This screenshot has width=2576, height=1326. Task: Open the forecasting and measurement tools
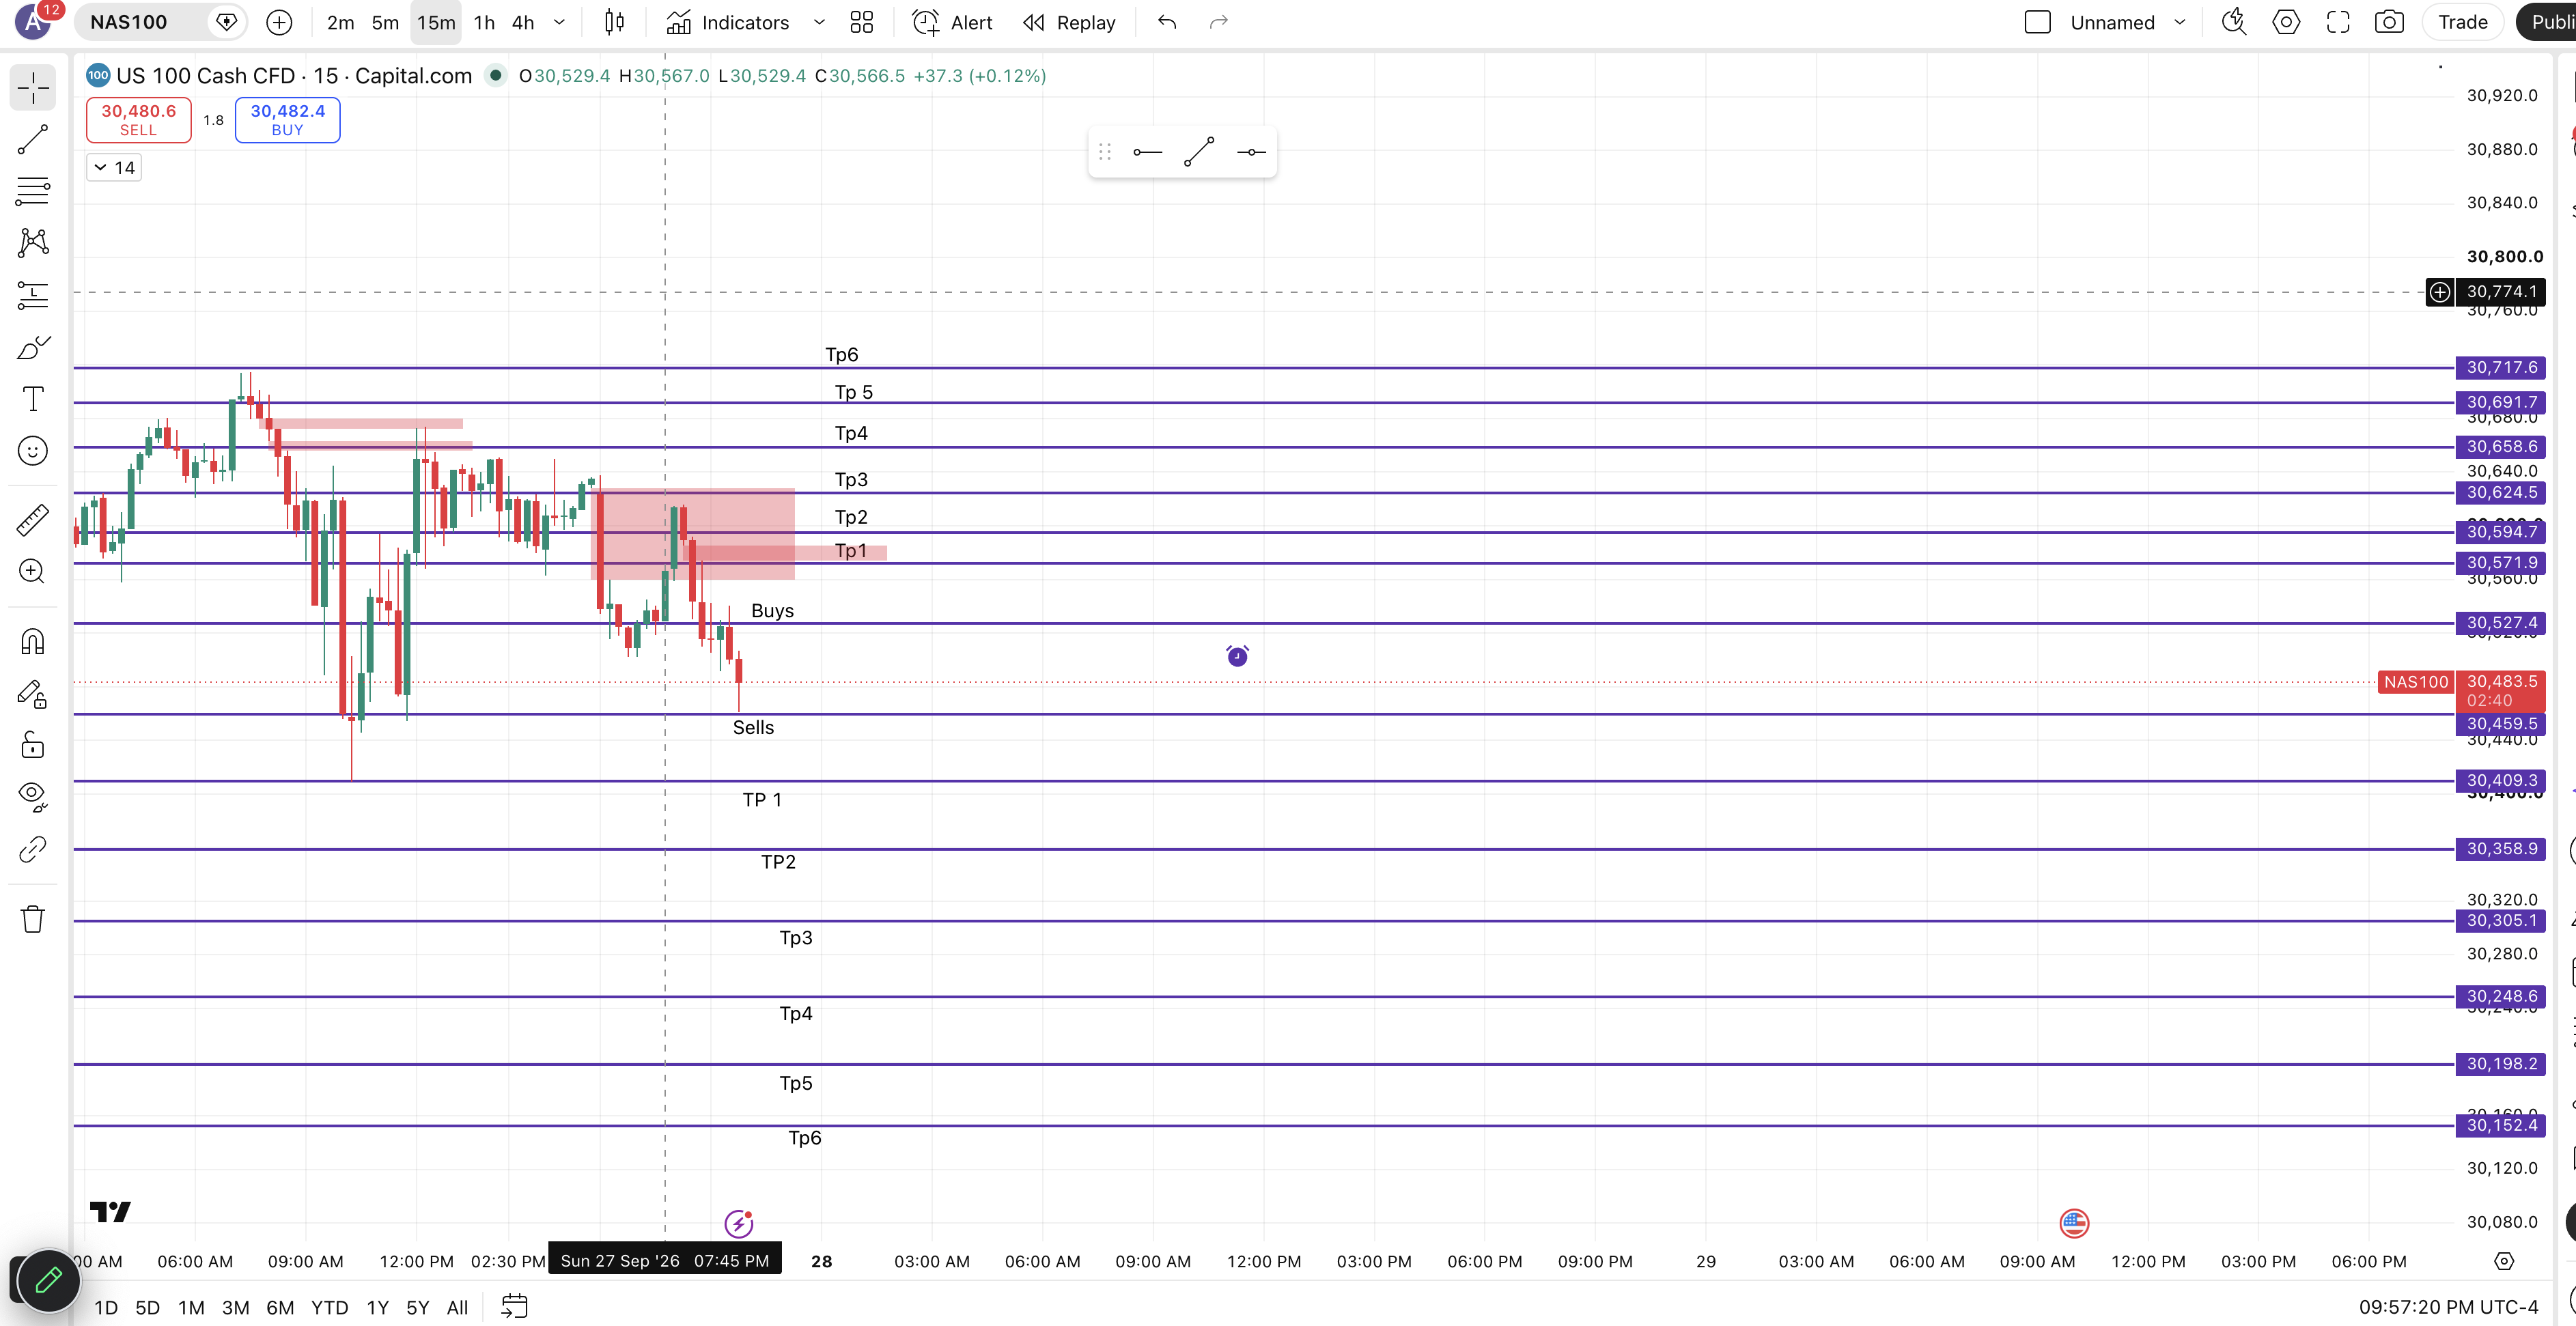tap(33, 295)
